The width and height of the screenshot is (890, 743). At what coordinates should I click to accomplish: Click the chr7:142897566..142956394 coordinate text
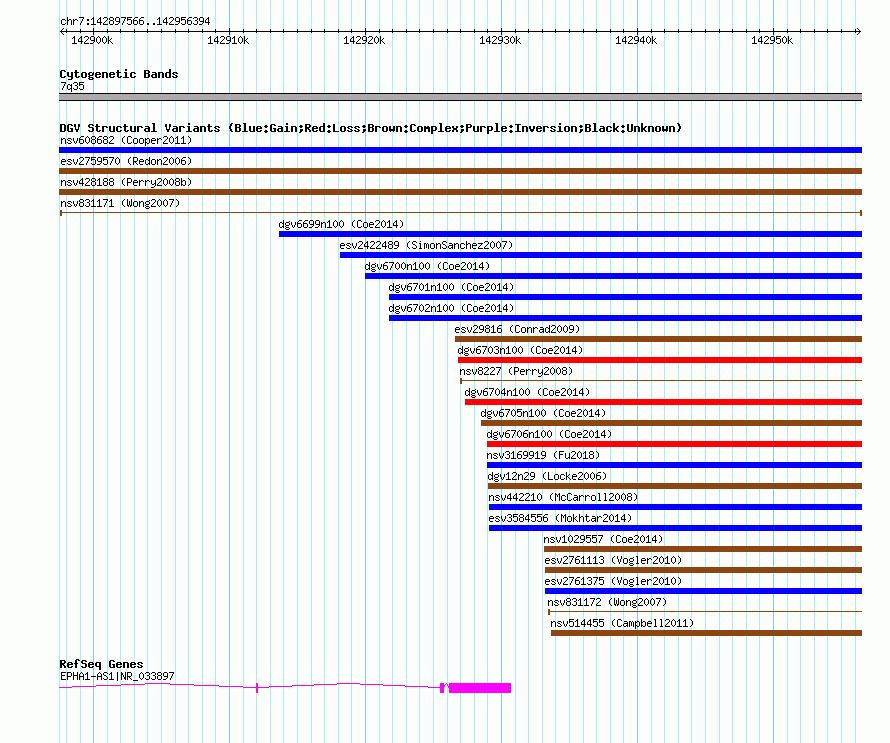pos(135,21)
